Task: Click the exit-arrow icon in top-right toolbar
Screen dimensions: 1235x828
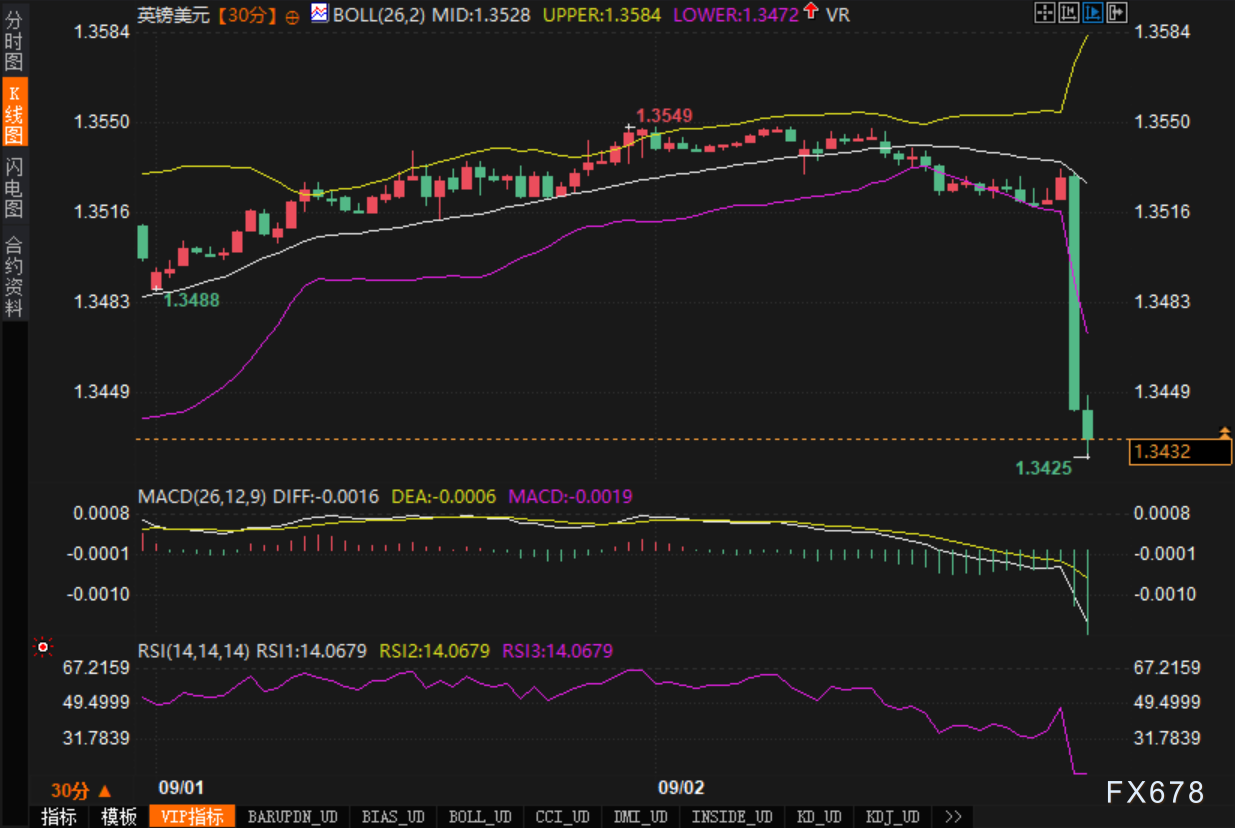Action: (1117, 12)
